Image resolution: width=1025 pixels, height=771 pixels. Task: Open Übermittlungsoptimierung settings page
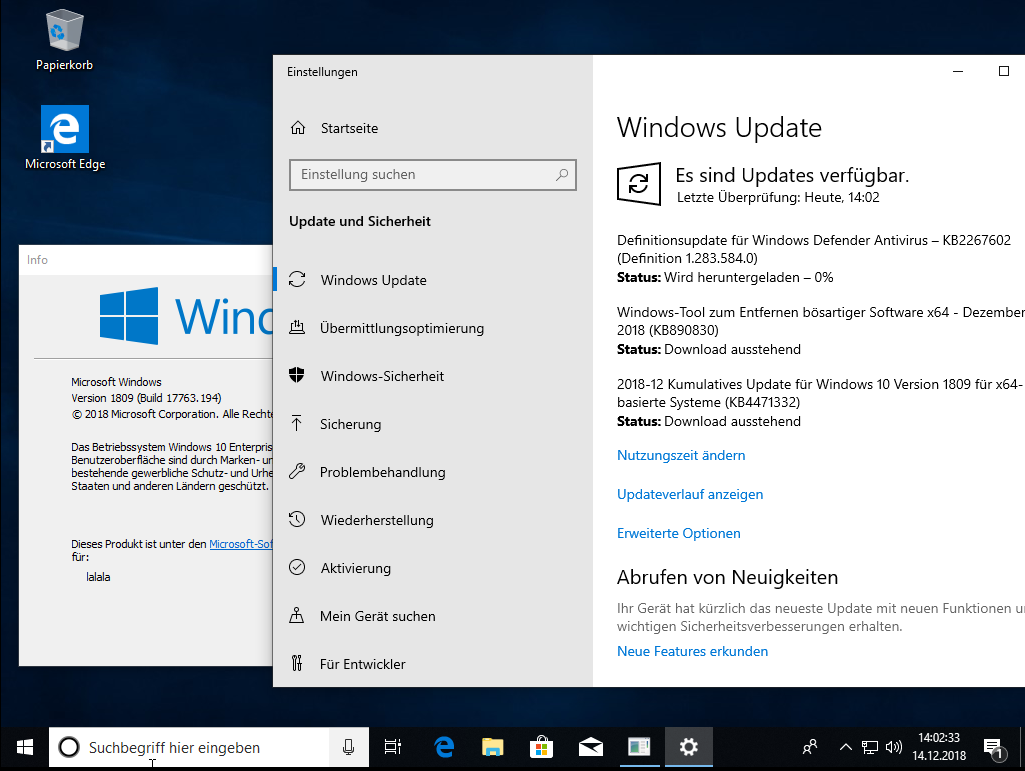tap(401, 328)
